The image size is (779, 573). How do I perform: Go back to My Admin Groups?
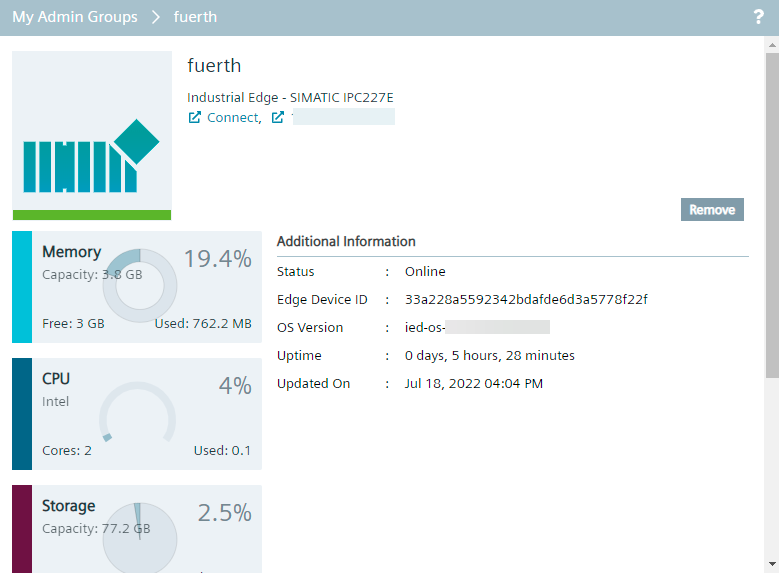[x=75, y=17]
